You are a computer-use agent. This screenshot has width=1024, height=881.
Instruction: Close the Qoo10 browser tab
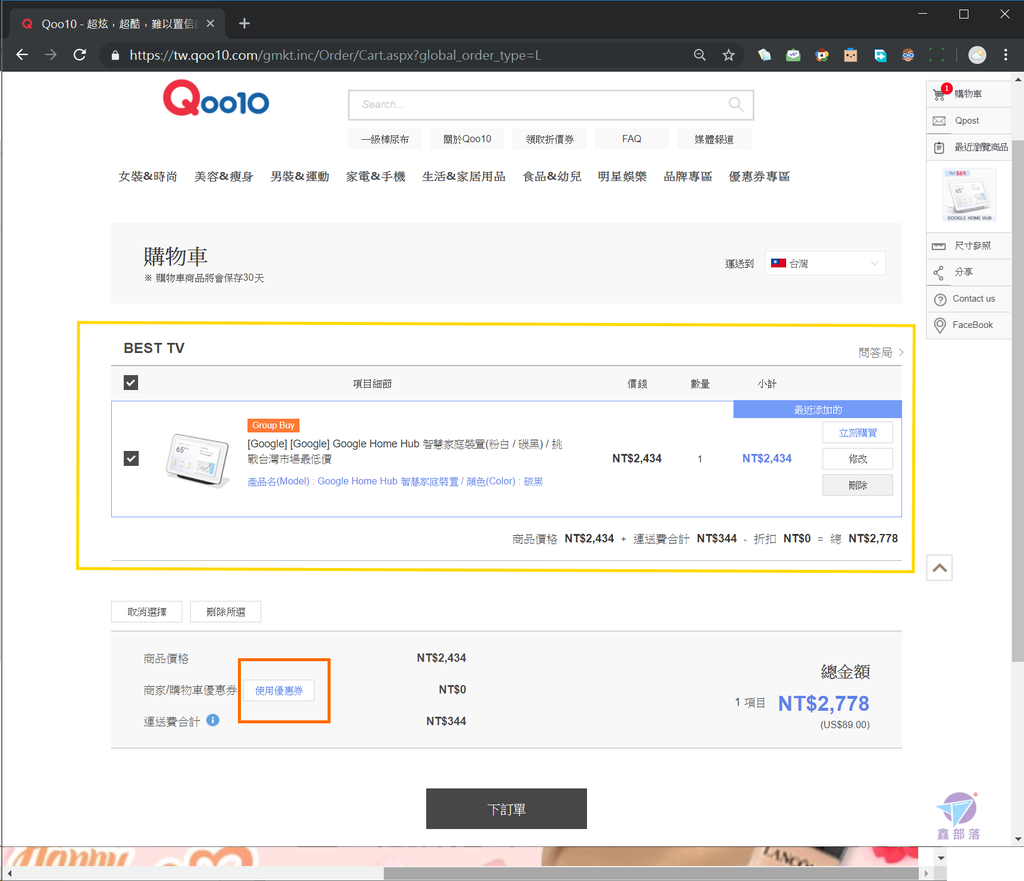(x=210, y=24)
